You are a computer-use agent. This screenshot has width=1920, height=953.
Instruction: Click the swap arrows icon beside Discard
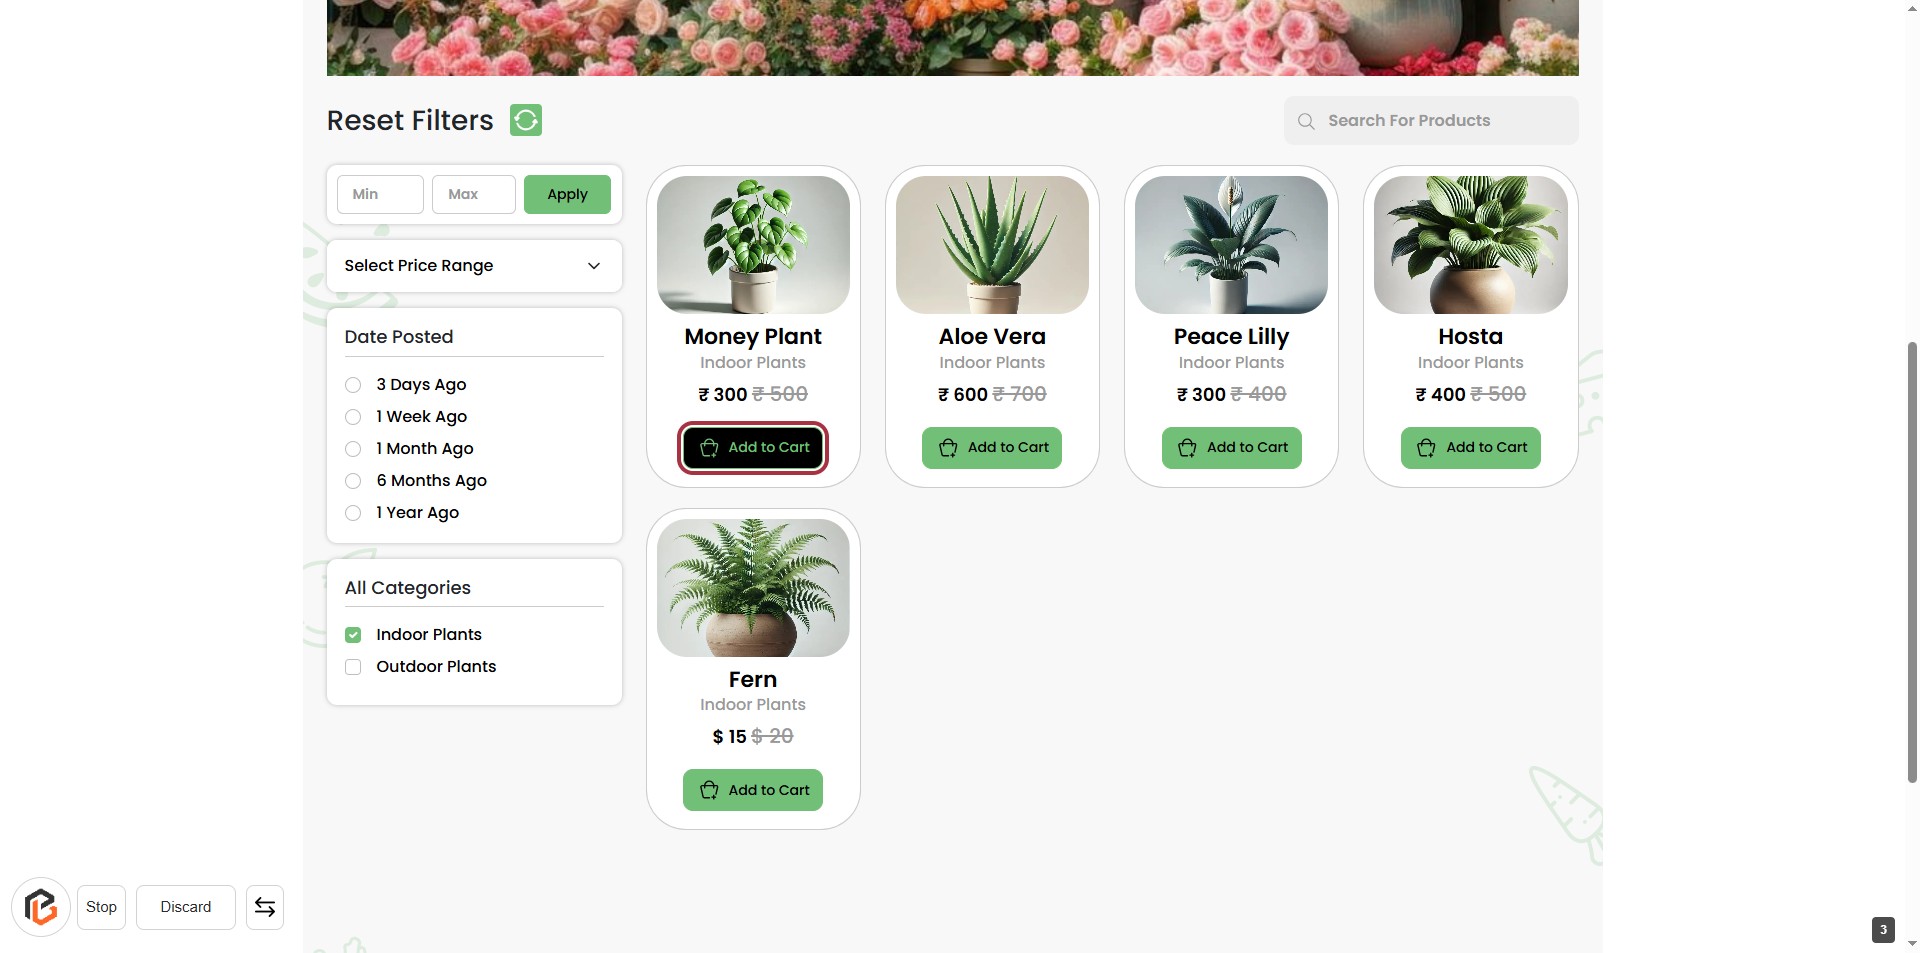pos(265,907)
